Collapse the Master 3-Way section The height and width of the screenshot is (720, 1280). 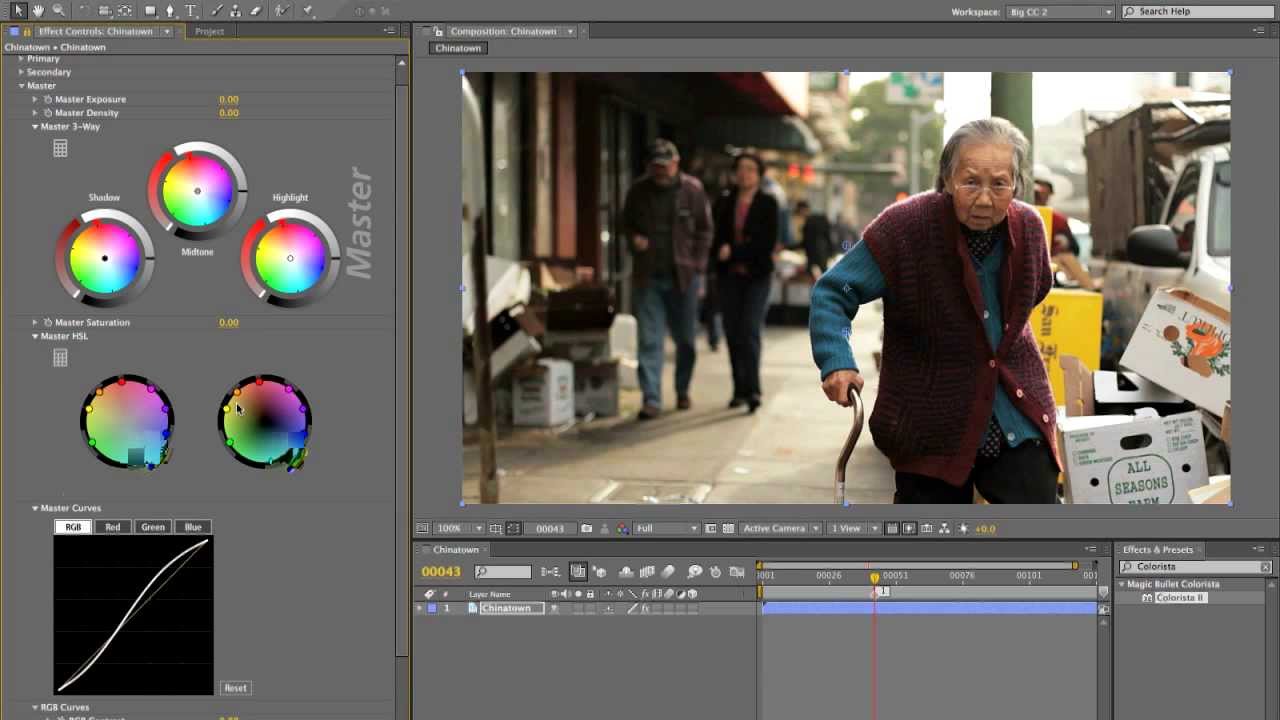[35, 127]
